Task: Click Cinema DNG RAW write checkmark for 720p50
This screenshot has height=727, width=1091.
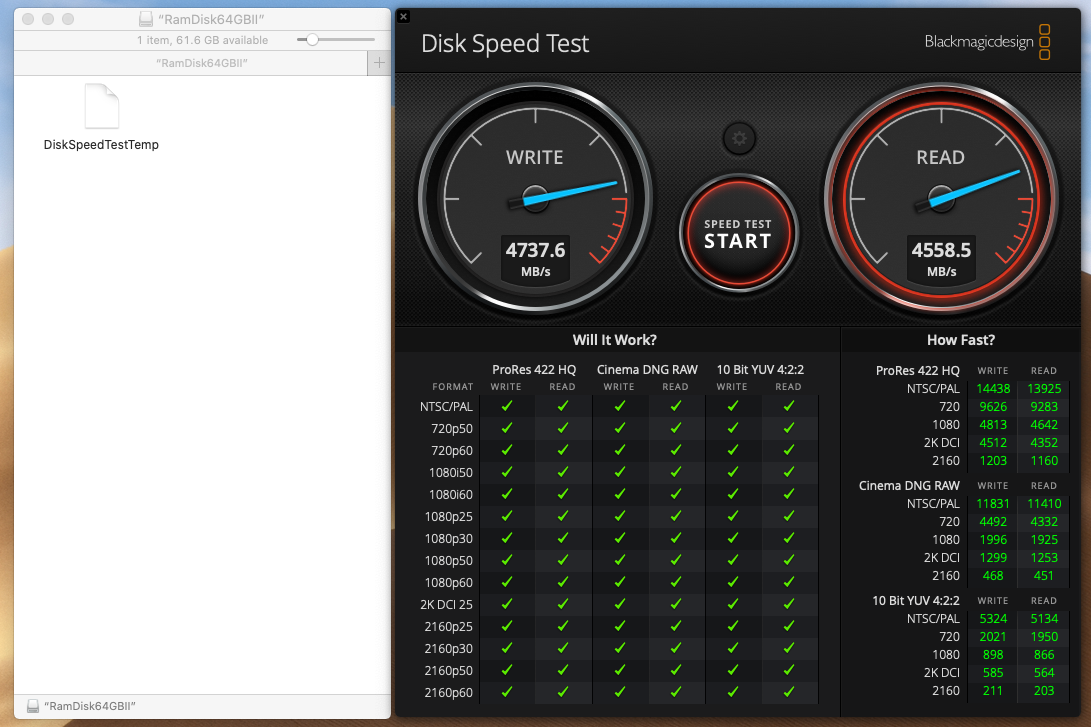Action: pos(619,429)
